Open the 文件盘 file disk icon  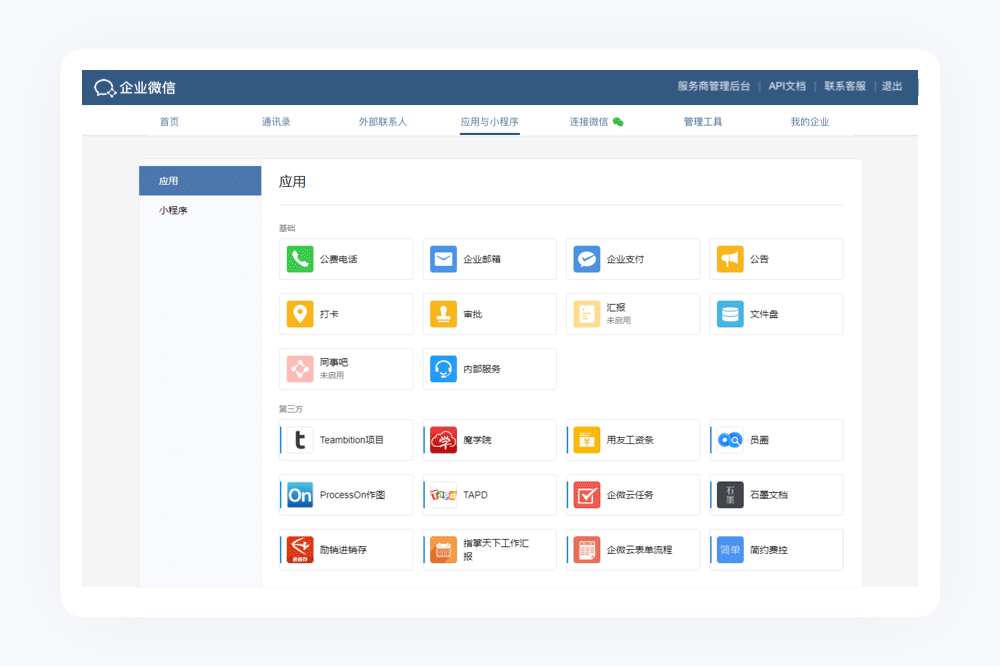(x=730, y=314)
